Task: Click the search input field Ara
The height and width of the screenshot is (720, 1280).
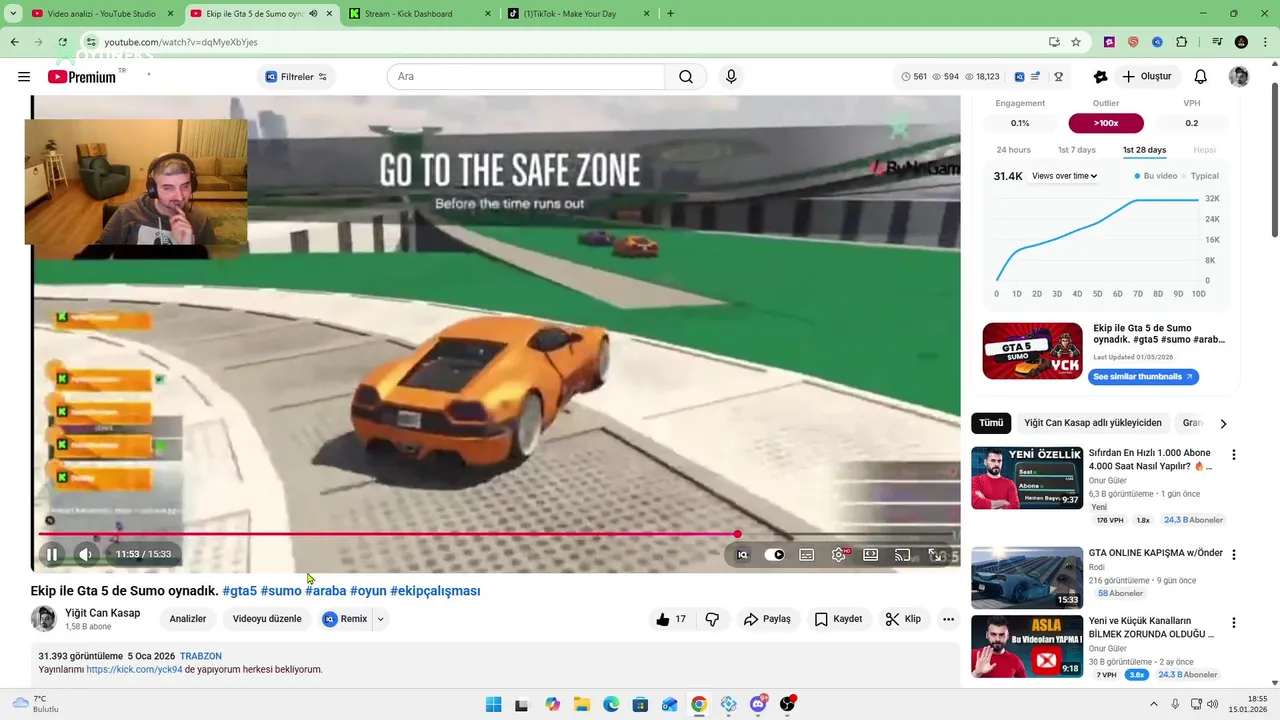Action: (x=526, y=77)
